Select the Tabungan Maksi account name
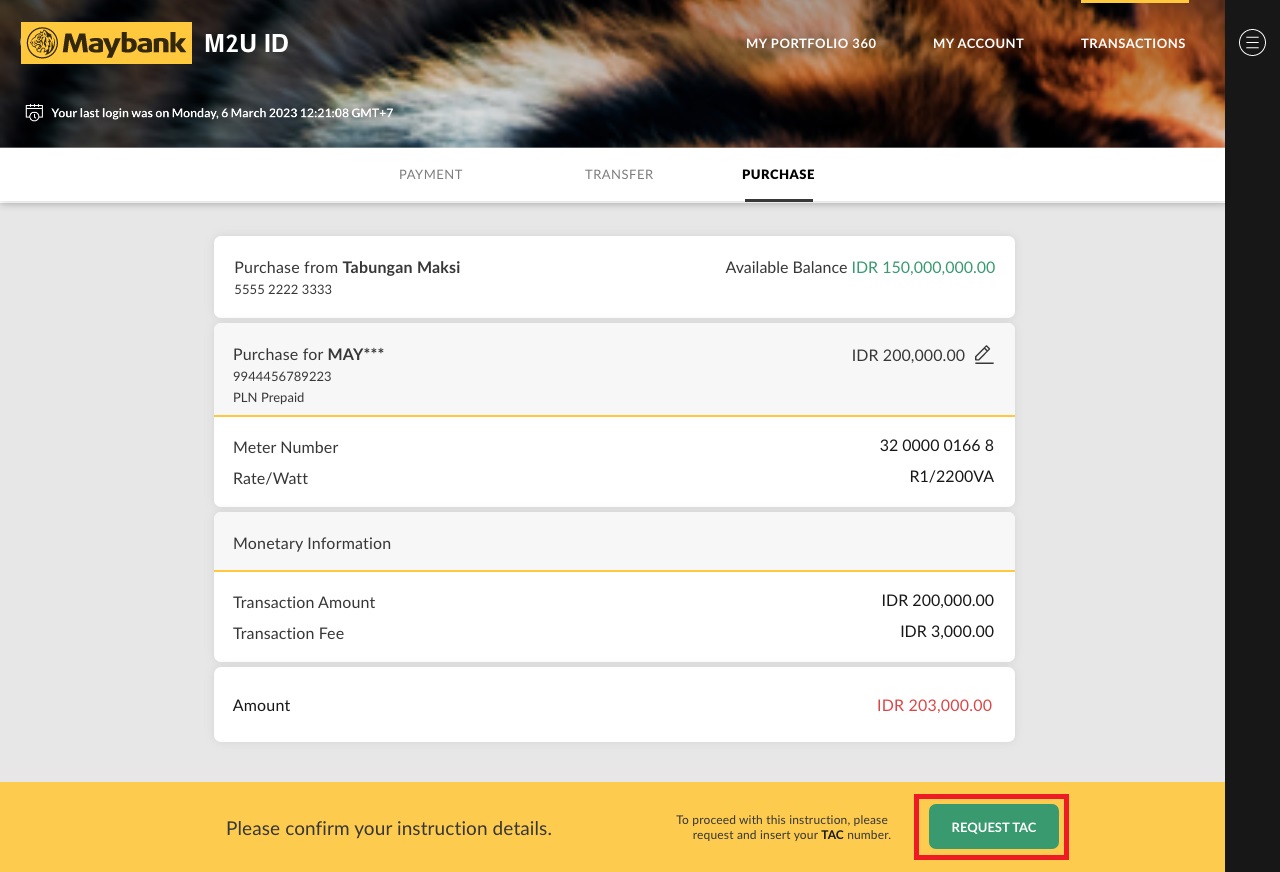The image size is (1280, 872). 401,267
